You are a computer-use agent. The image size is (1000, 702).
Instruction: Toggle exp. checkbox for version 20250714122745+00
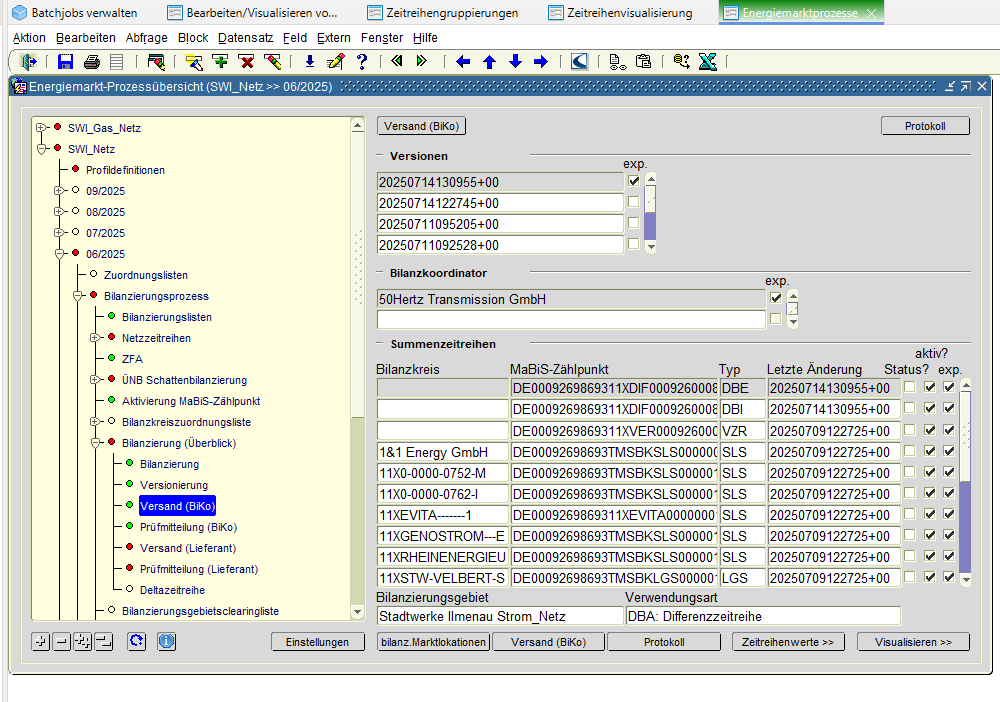633,202
